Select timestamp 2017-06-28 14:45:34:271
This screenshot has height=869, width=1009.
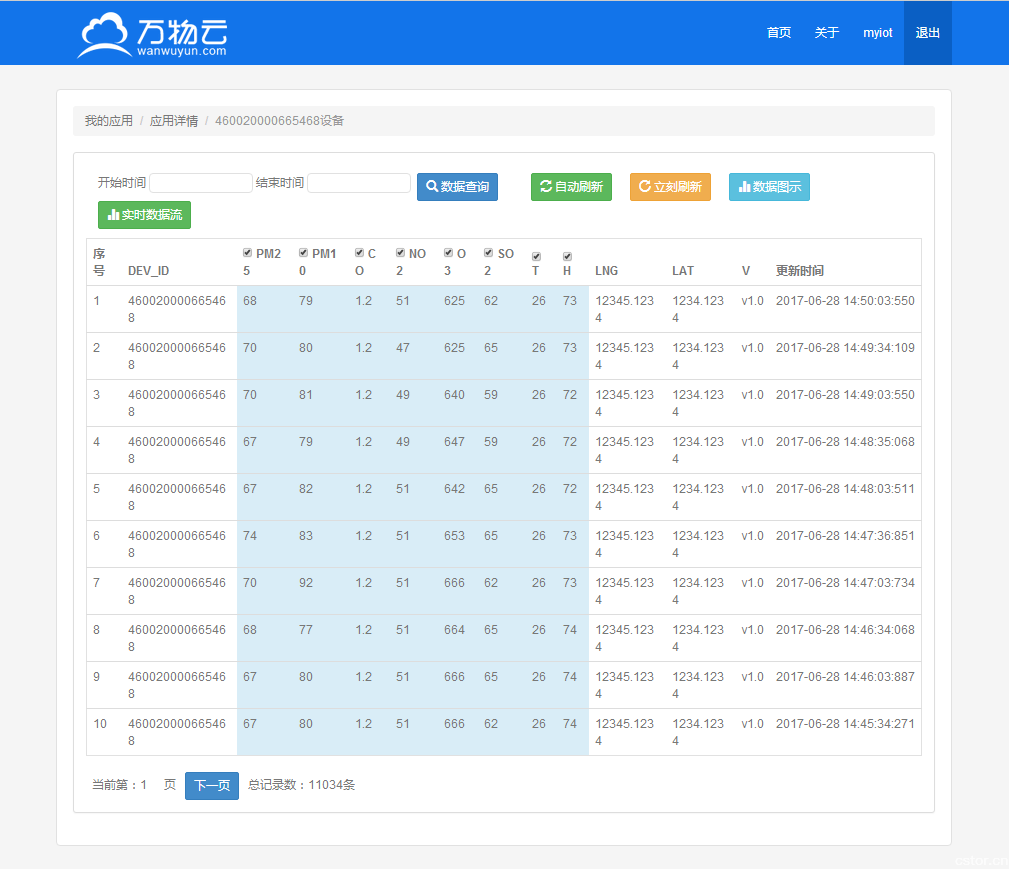(x=845, y=724)
